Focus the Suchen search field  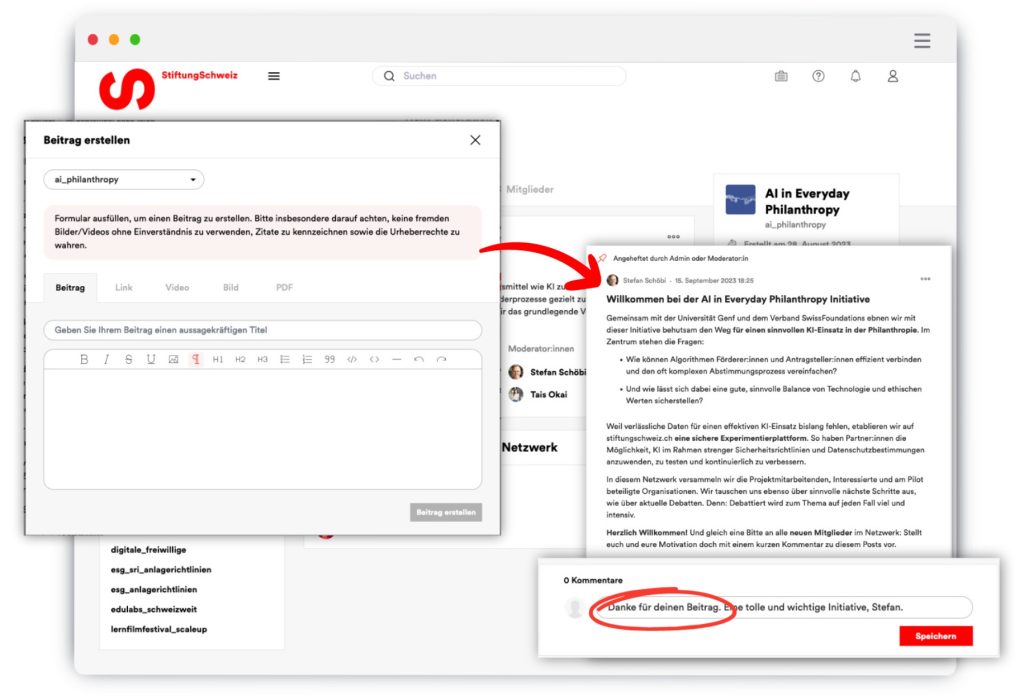(x=499, y=76)
